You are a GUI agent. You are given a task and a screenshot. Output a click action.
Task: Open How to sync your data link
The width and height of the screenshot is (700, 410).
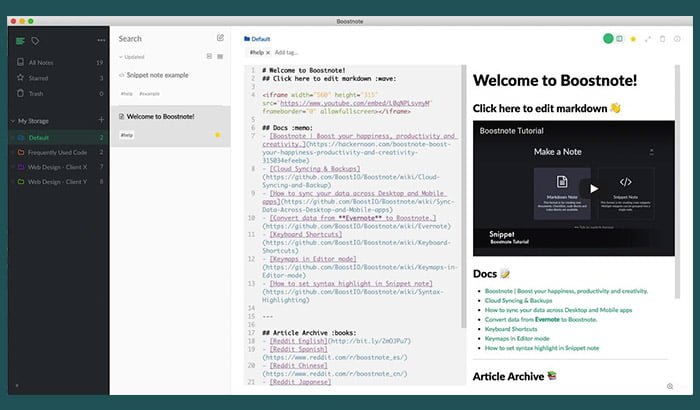point(558,310)
